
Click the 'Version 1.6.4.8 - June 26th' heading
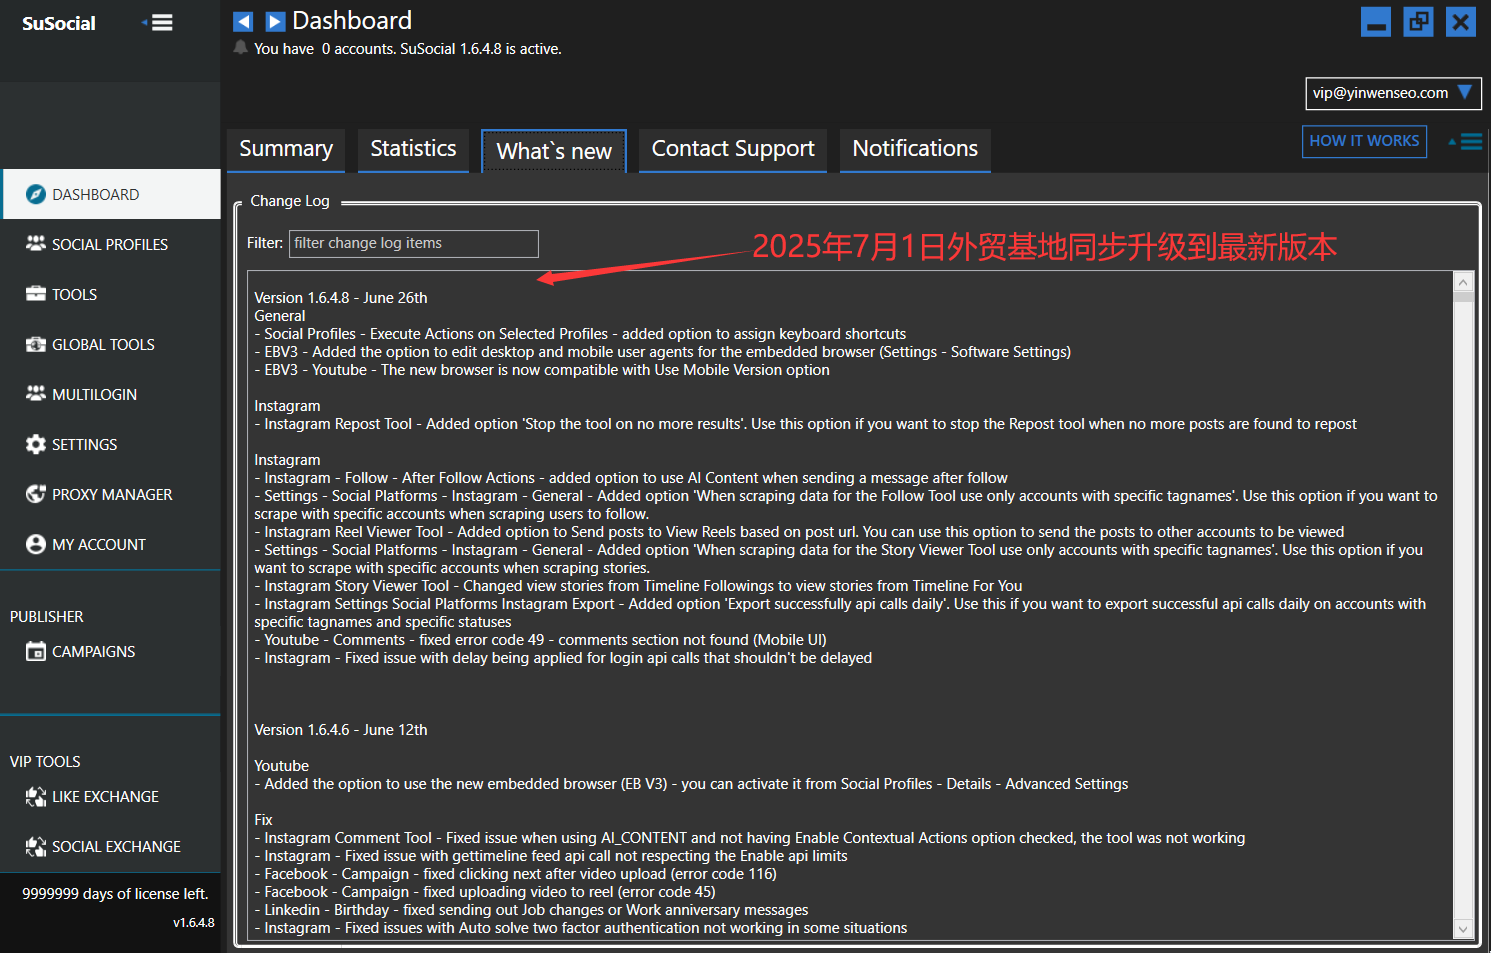(341, 298)
